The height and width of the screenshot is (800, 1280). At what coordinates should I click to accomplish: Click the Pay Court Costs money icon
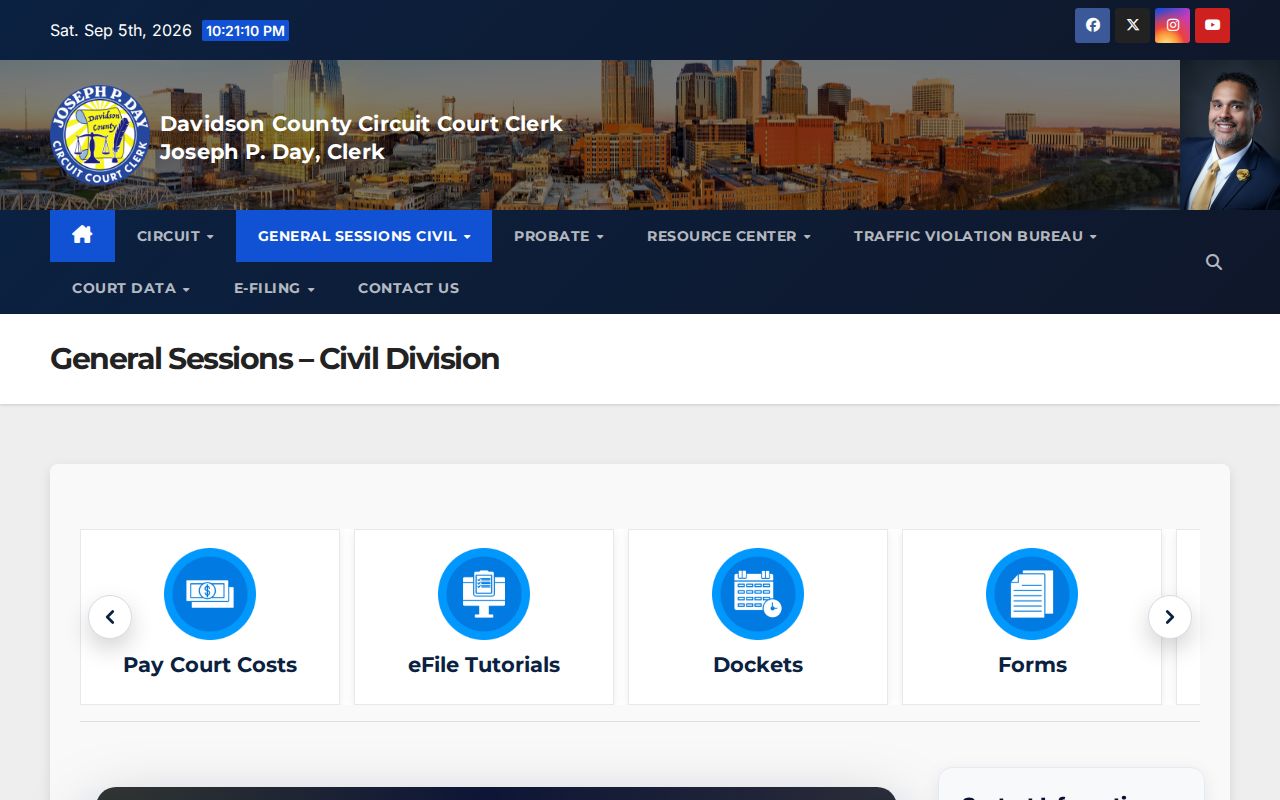coord(210,594)
